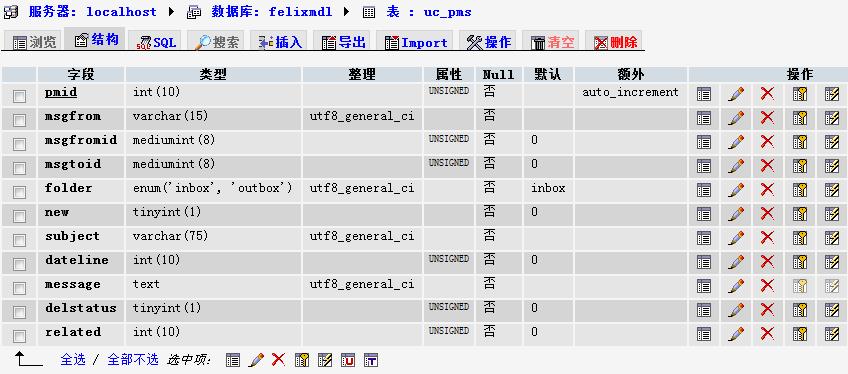Tick the folder row checkbox
This screenshot has height=374, width=848.
19,192
